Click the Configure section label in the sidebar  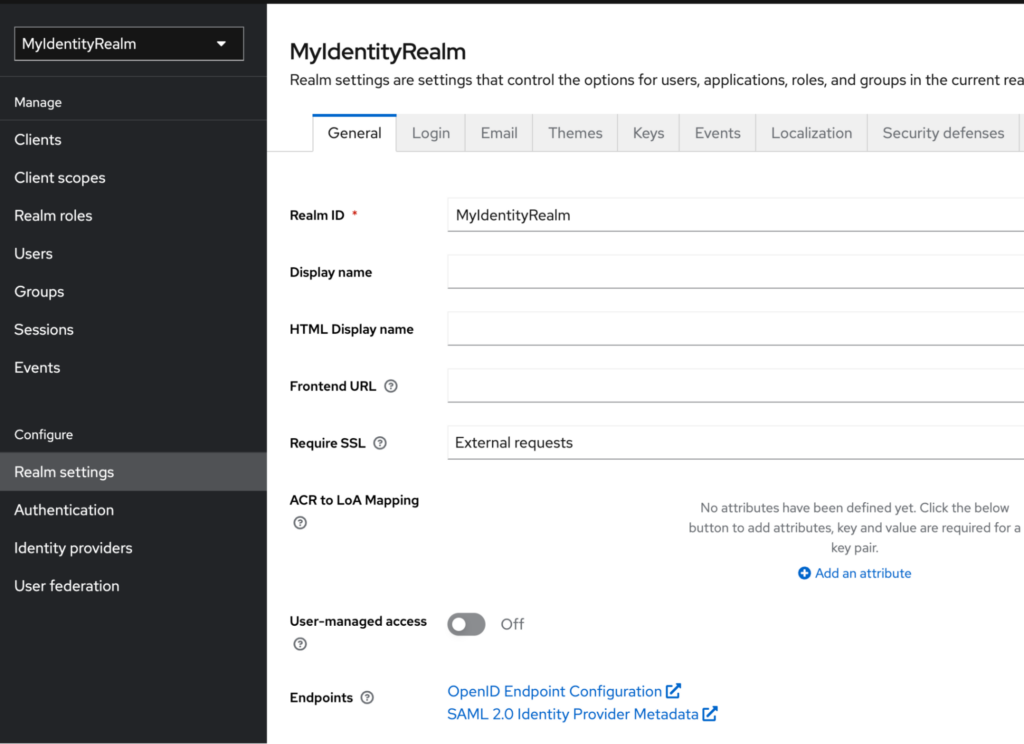tap(44, 434)
